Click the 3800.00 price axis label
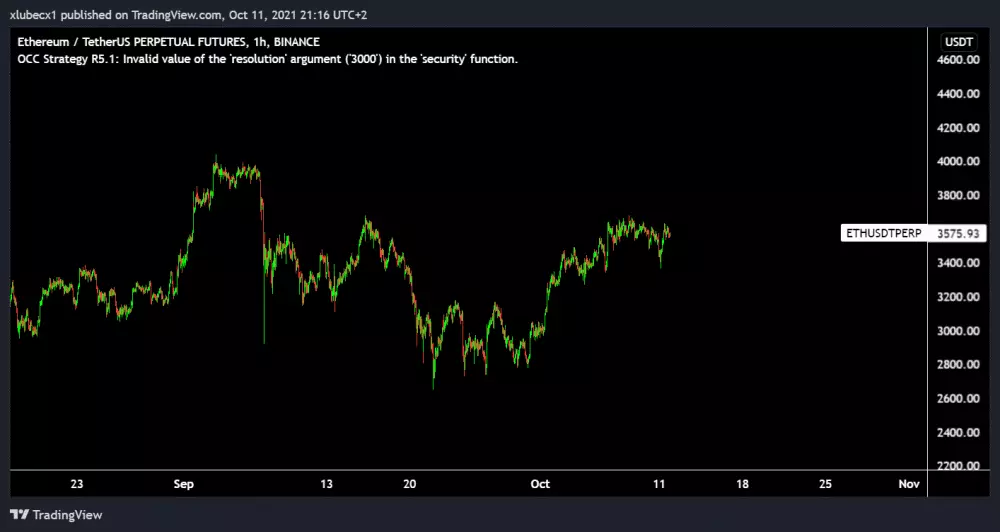 click(x=959, y=195)
